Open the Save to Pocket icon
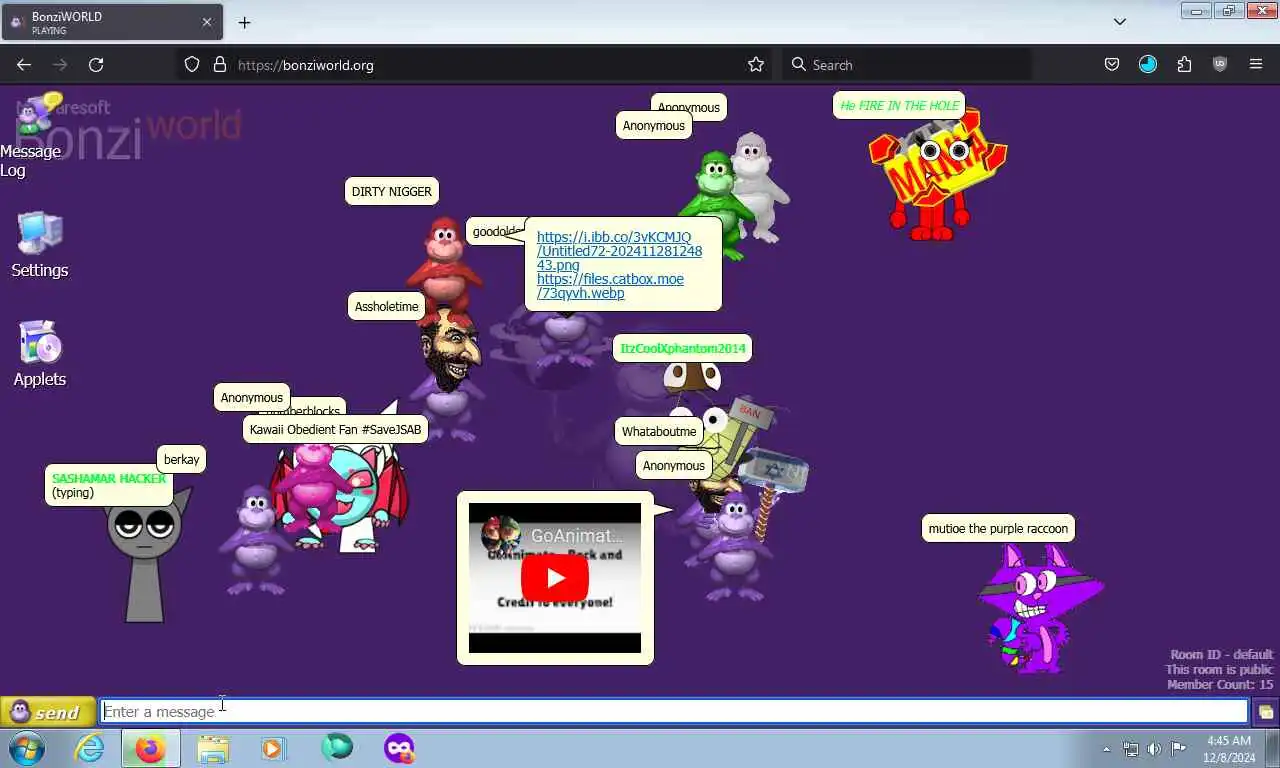 point(1112,65)
